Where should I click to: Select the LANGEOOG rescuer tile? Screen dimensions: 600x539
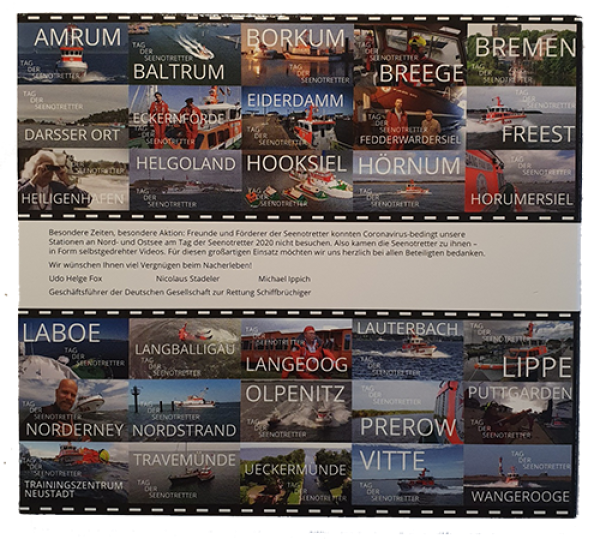(x=297, y=348)
